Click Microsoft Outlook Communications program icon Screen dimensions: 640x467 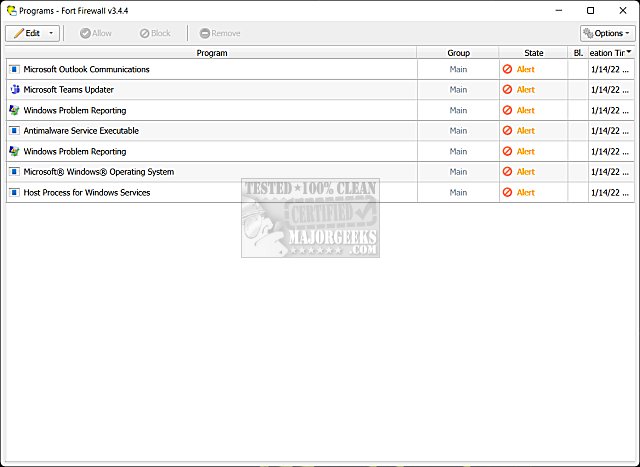click(14, 69)
